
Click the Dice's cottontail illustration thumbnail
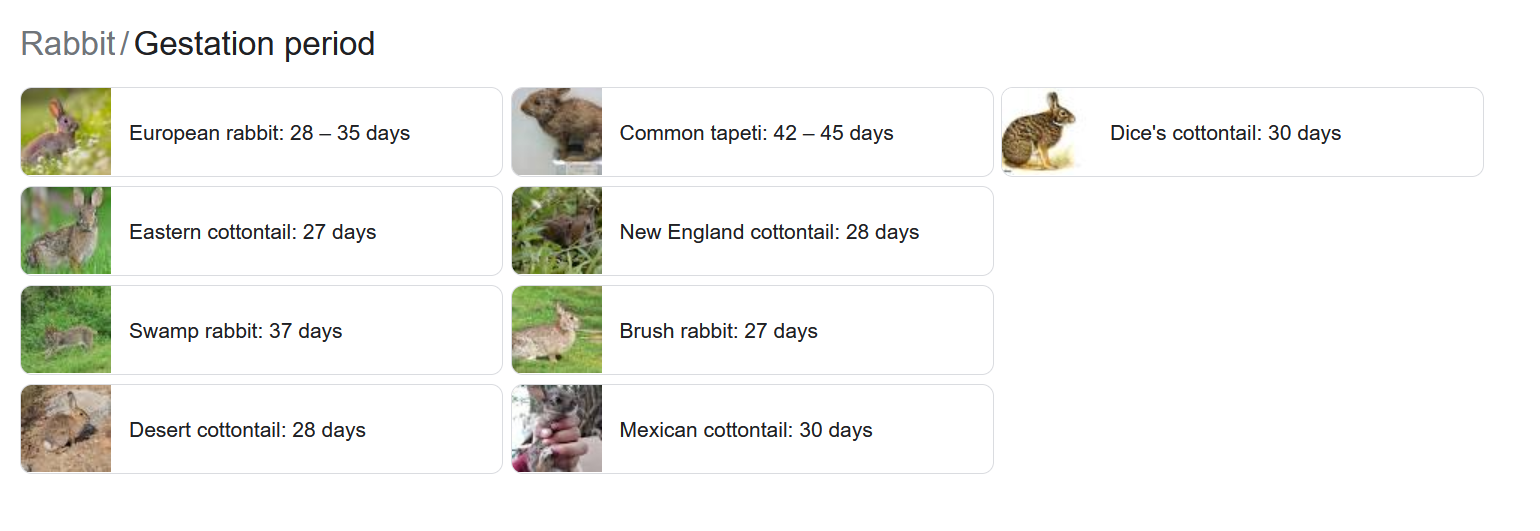point(1047,132)
